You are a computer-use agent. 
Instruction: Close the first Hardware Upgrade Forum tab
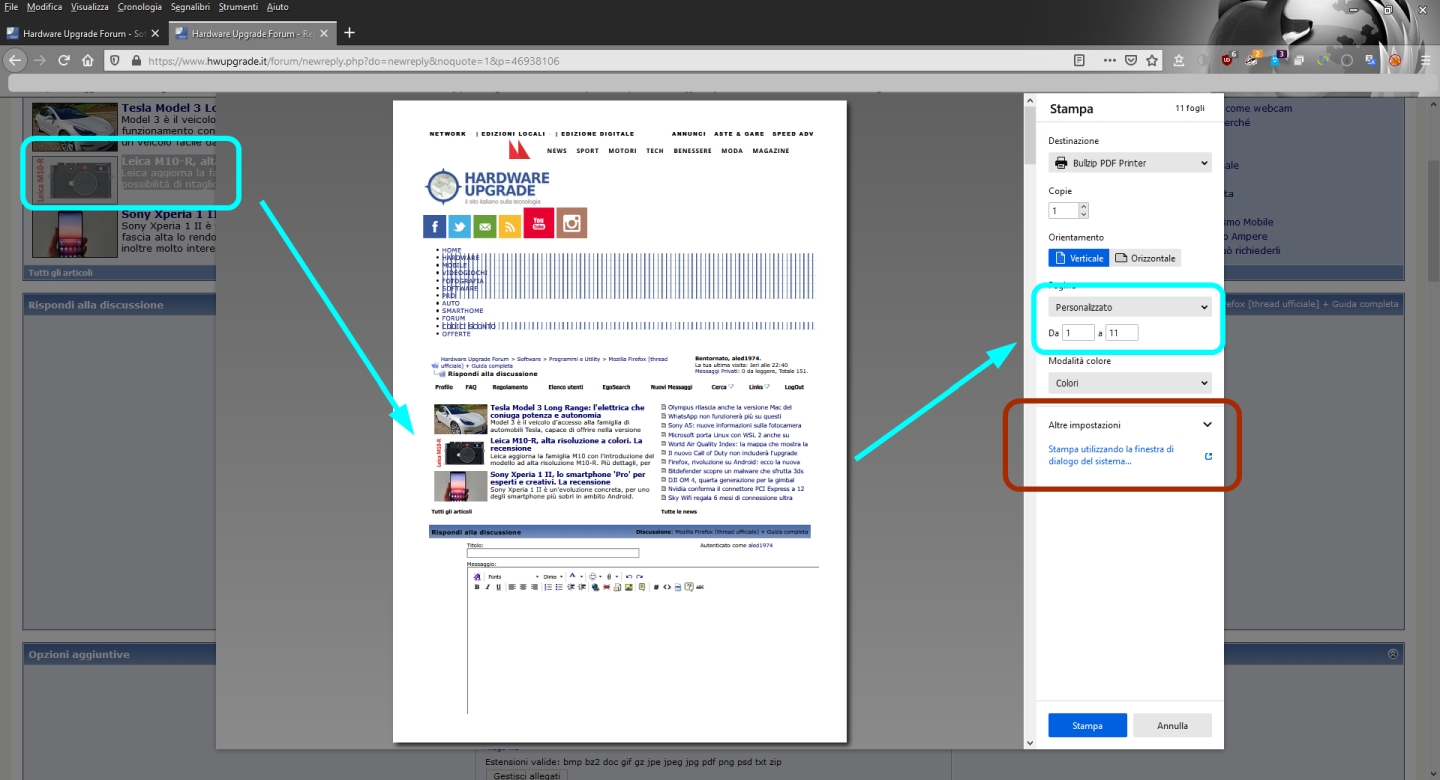[x=155, y=33]
